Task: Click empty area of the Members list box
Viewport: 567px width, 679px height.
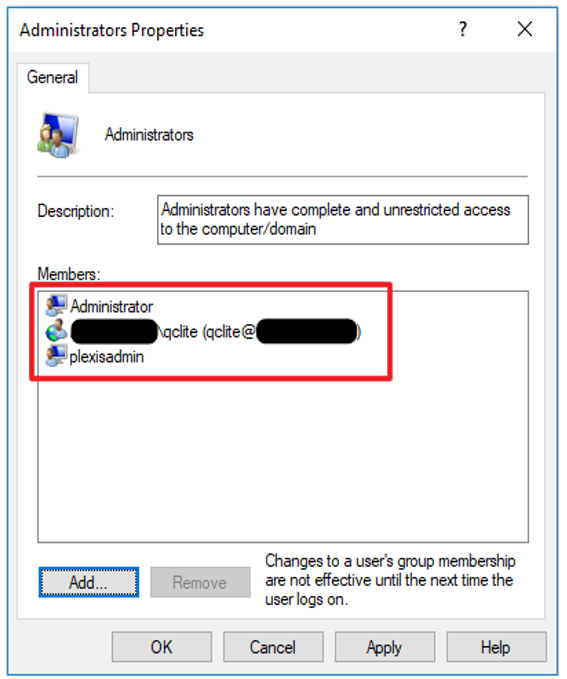Action: click(283, 459)
